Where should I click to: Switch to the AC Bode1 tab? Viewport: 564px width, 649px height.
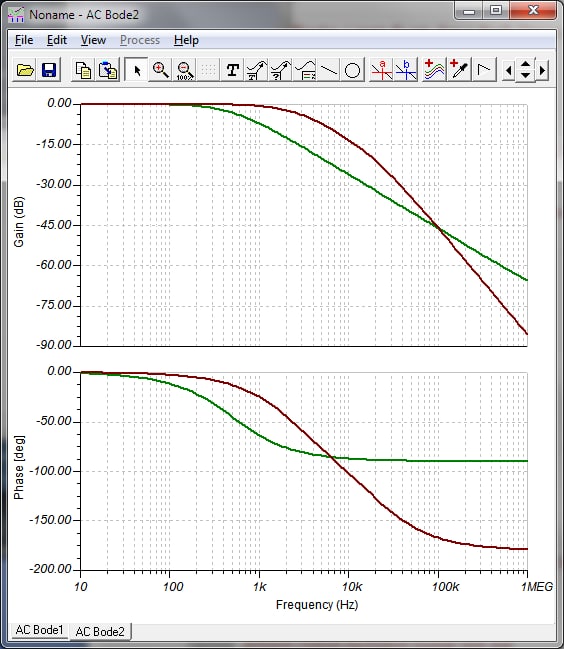click(39, 630)
